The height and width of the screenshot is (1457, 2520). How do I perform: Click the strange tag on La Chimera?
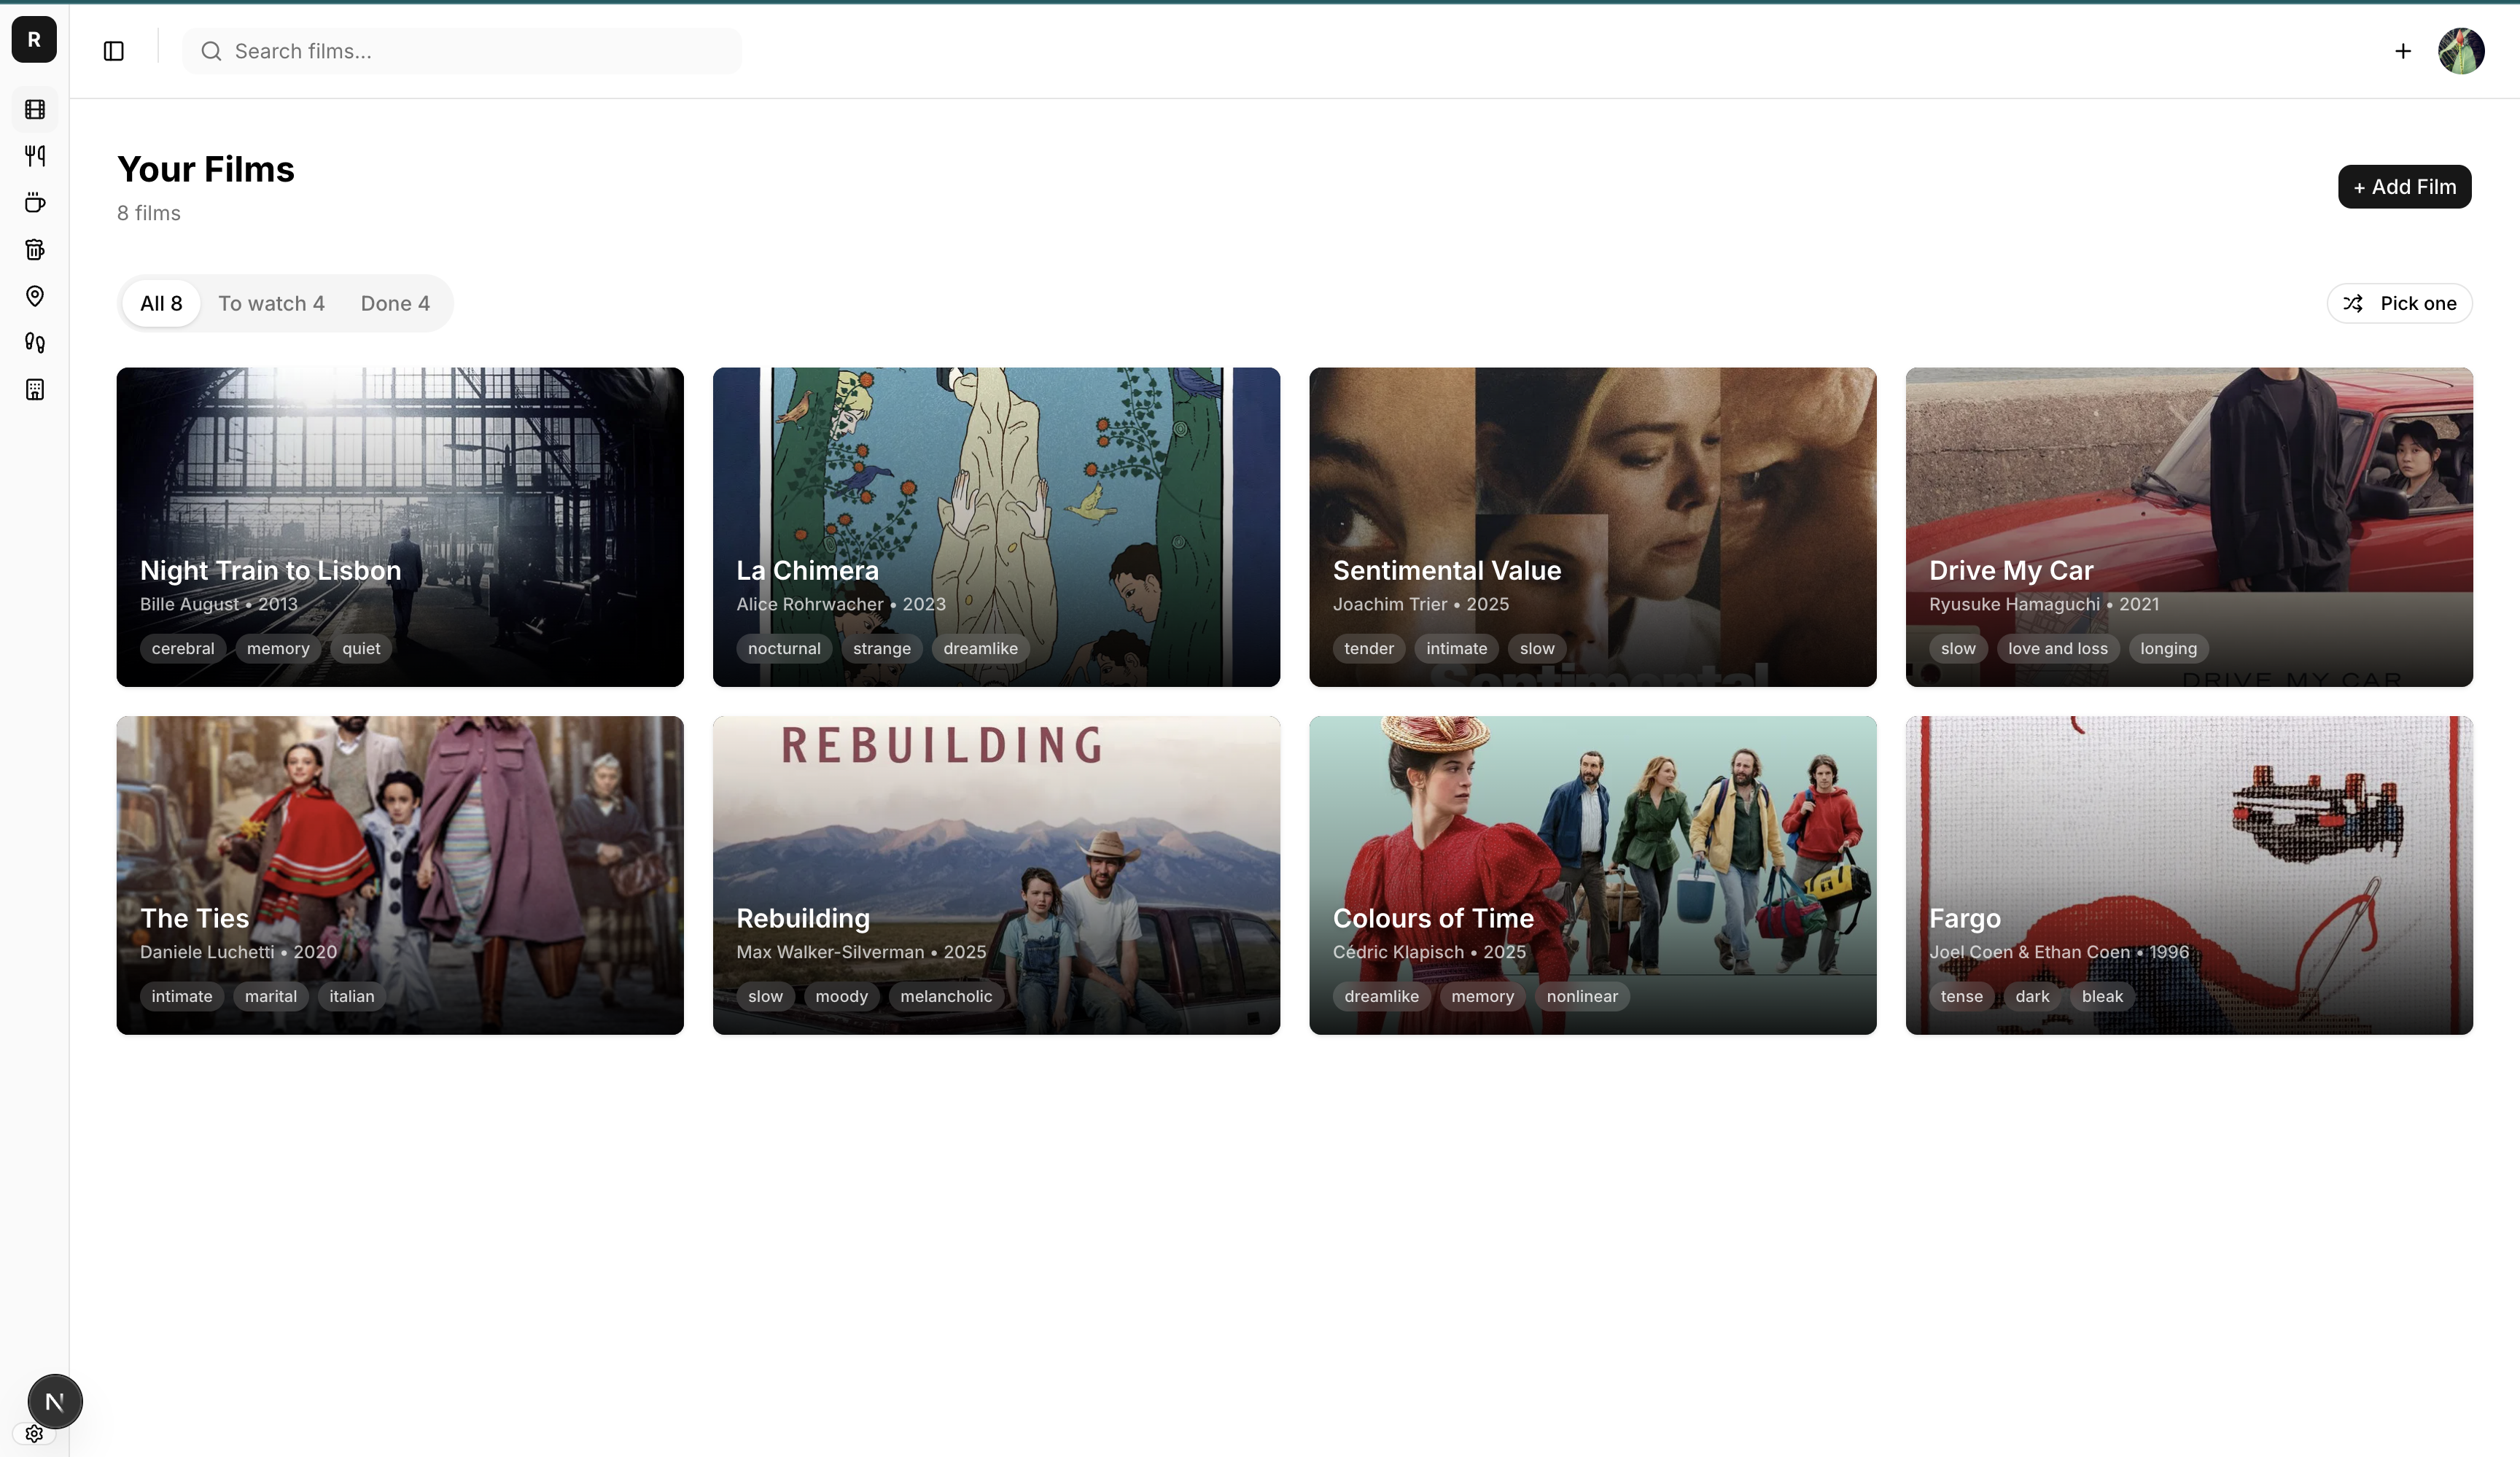[x=882, y=648]
